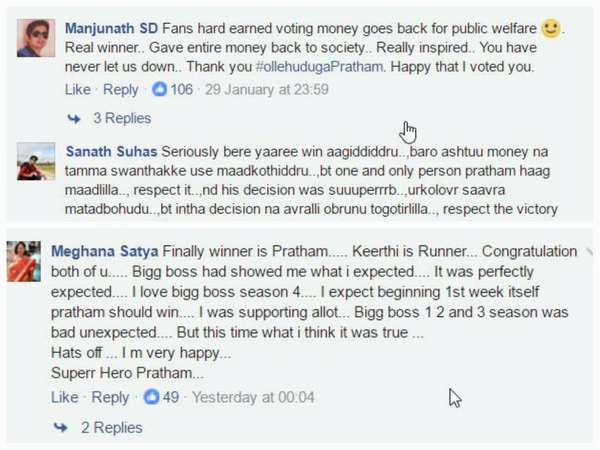Expand the 2 Replies thread
Screen dimensions: 600x450
point(111,427)
